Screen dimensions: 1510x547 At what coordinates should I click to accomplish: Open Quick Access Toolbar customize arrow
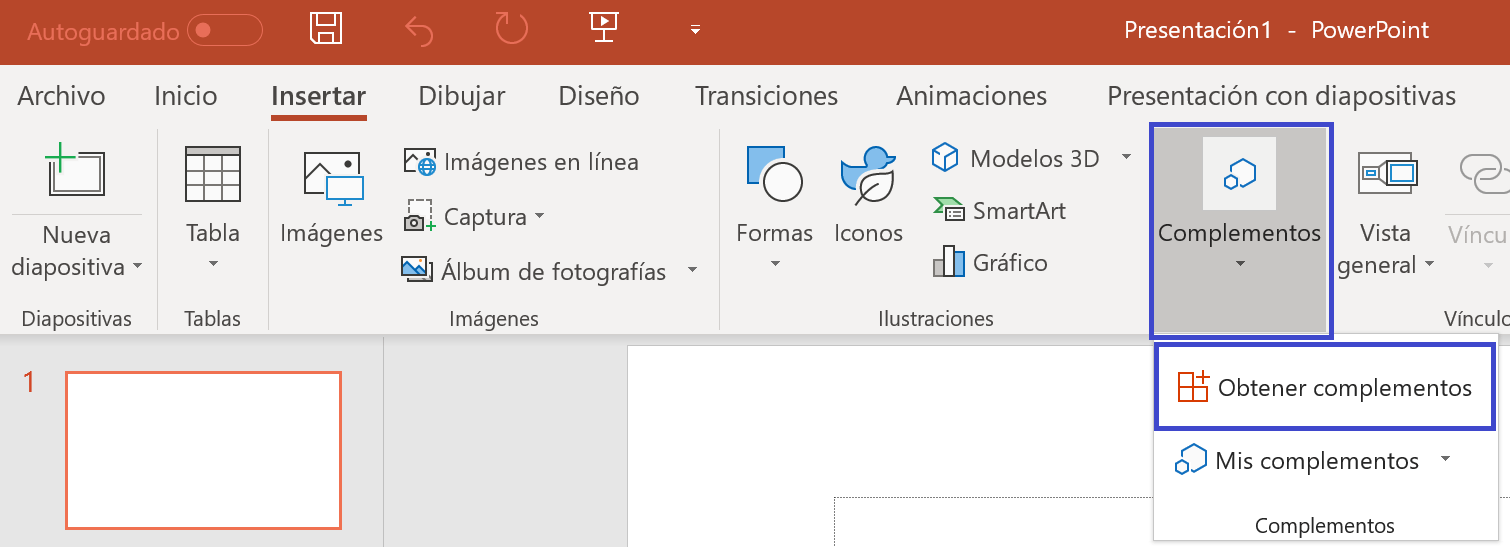[695, 31]
